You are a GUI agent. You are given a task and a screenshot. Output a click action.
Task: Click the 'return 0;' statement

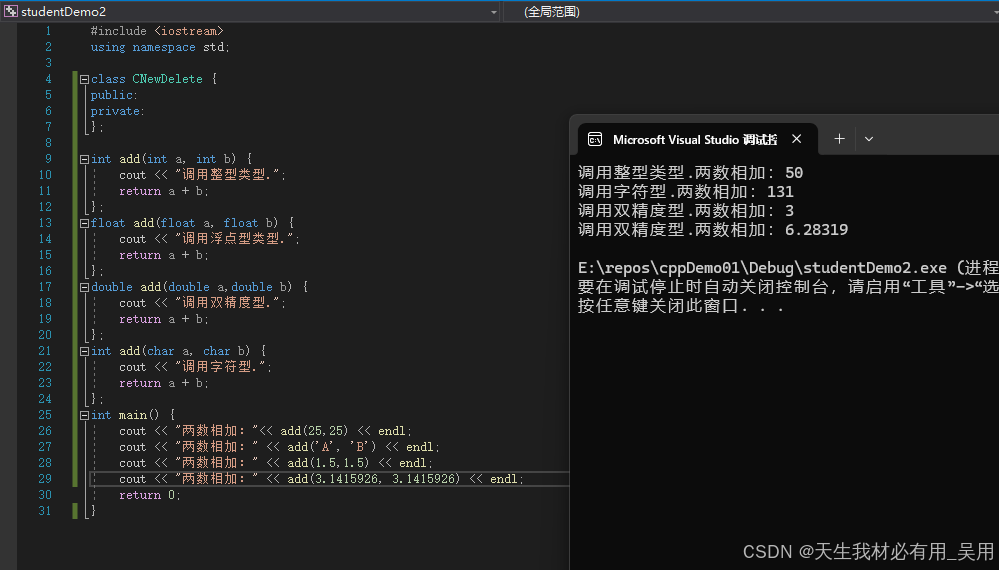click(x=150, y=495)
